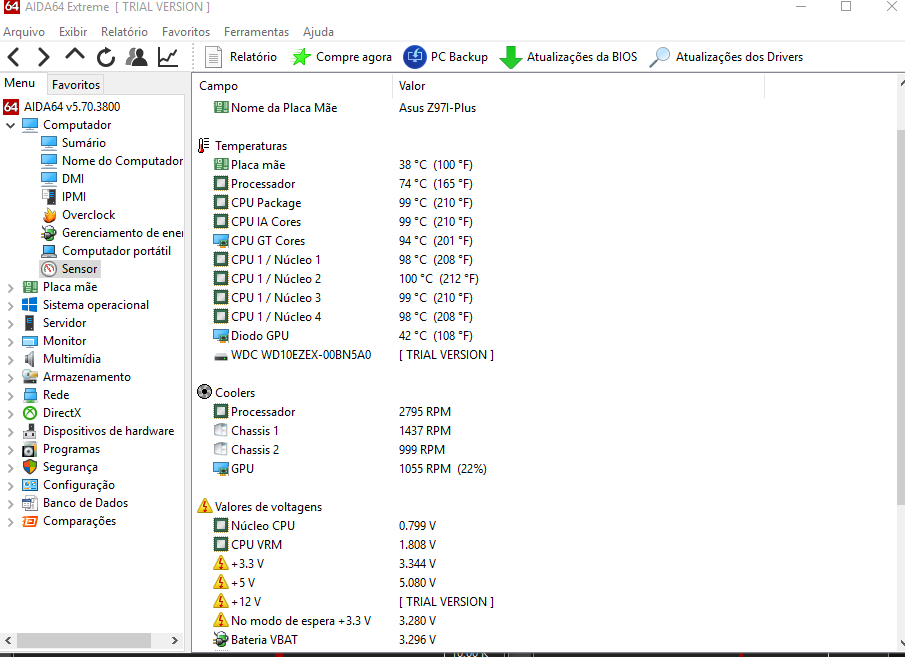The width and height of the screenshot is (905, 657).
Task: Expand the DirectX tree node
Action: [10, 413]
